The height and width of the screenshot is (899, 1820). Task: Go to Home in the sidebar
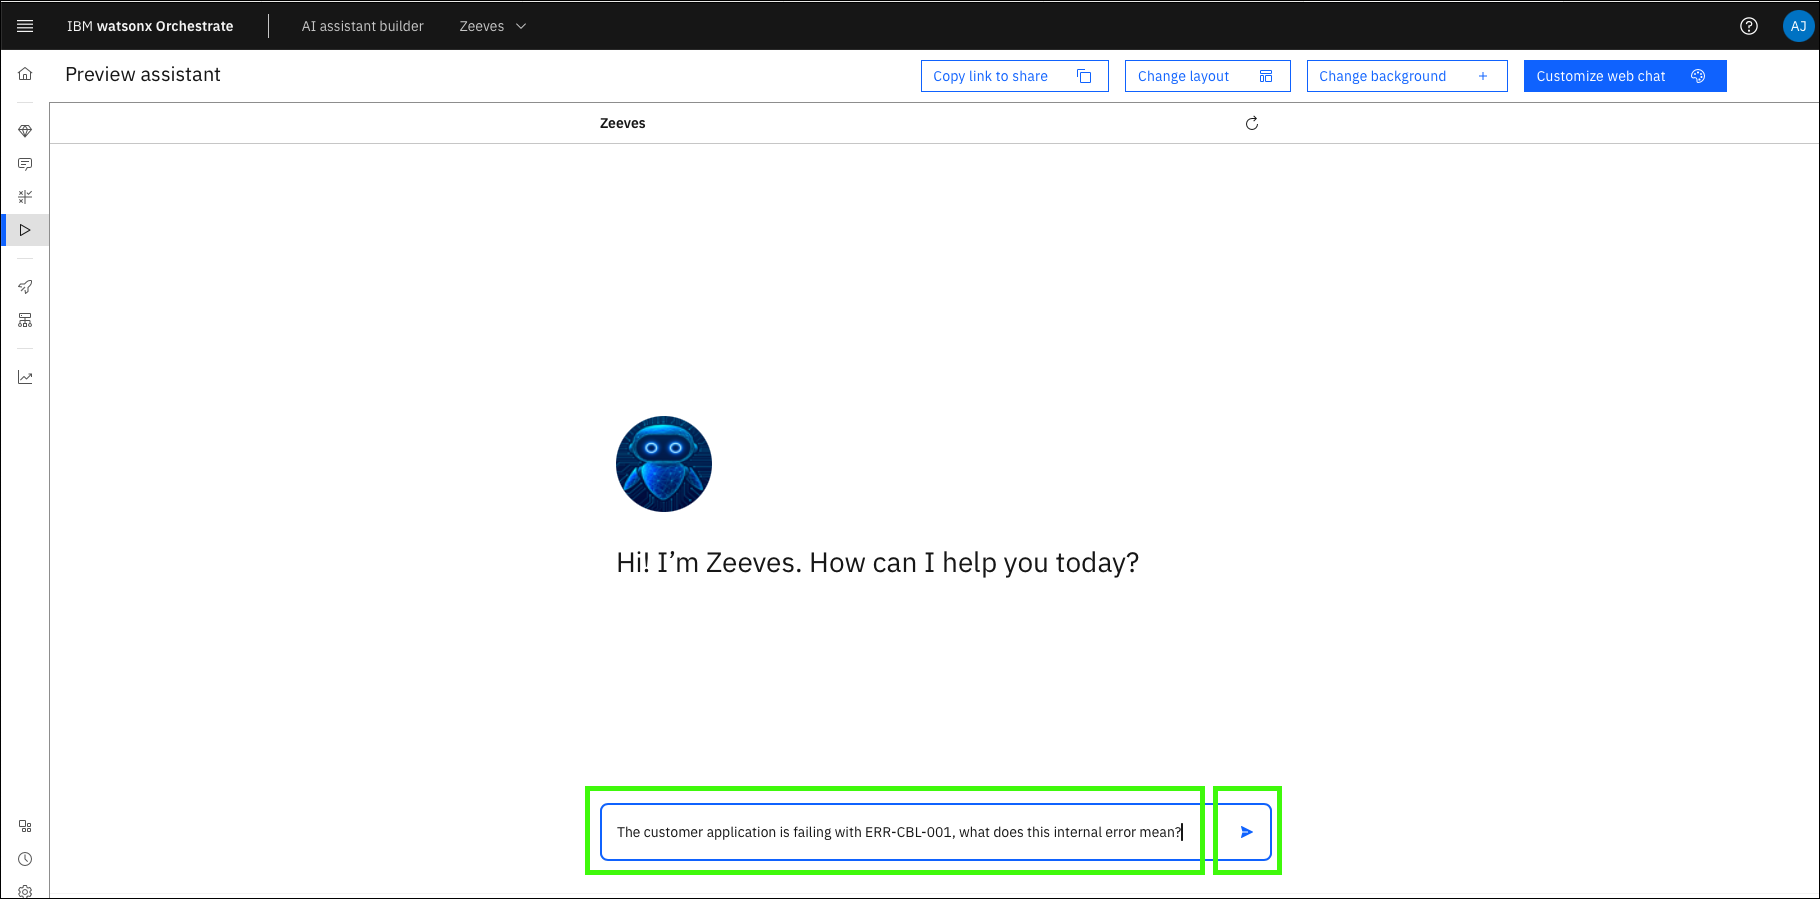(x=25, y=74)
